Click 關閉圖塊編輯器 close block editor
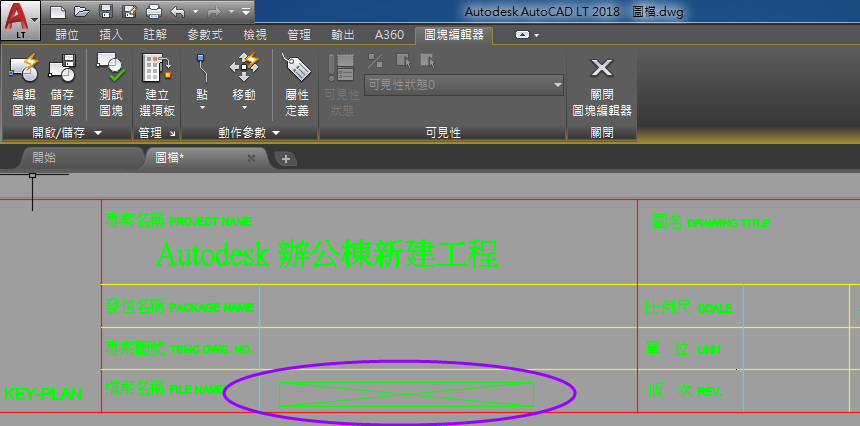 coord(602,85)
